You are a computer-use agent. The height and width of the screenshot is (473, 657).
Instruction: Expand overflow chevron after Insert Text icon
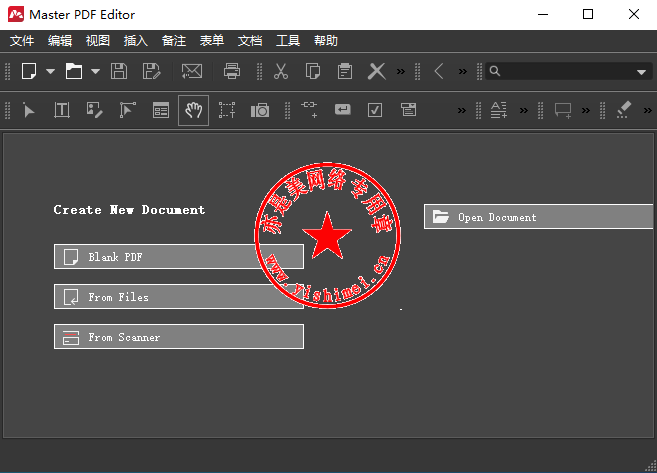pos(524,111)
